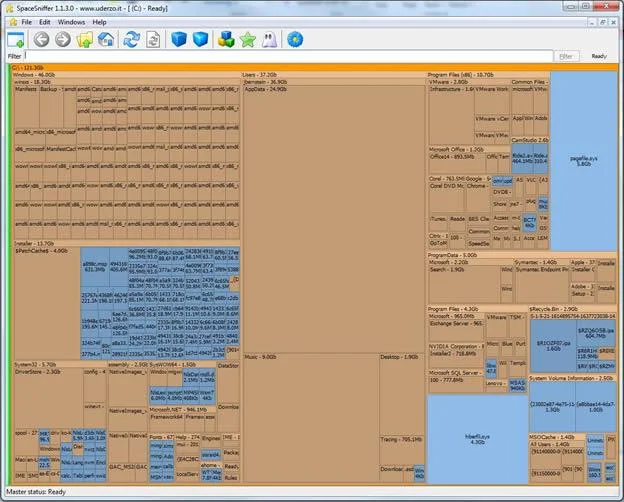Select the C:\ - 121.3Gb root bar
Image resolution: width=624 pixels, height=502 pixels.
[x=314, y=68]
